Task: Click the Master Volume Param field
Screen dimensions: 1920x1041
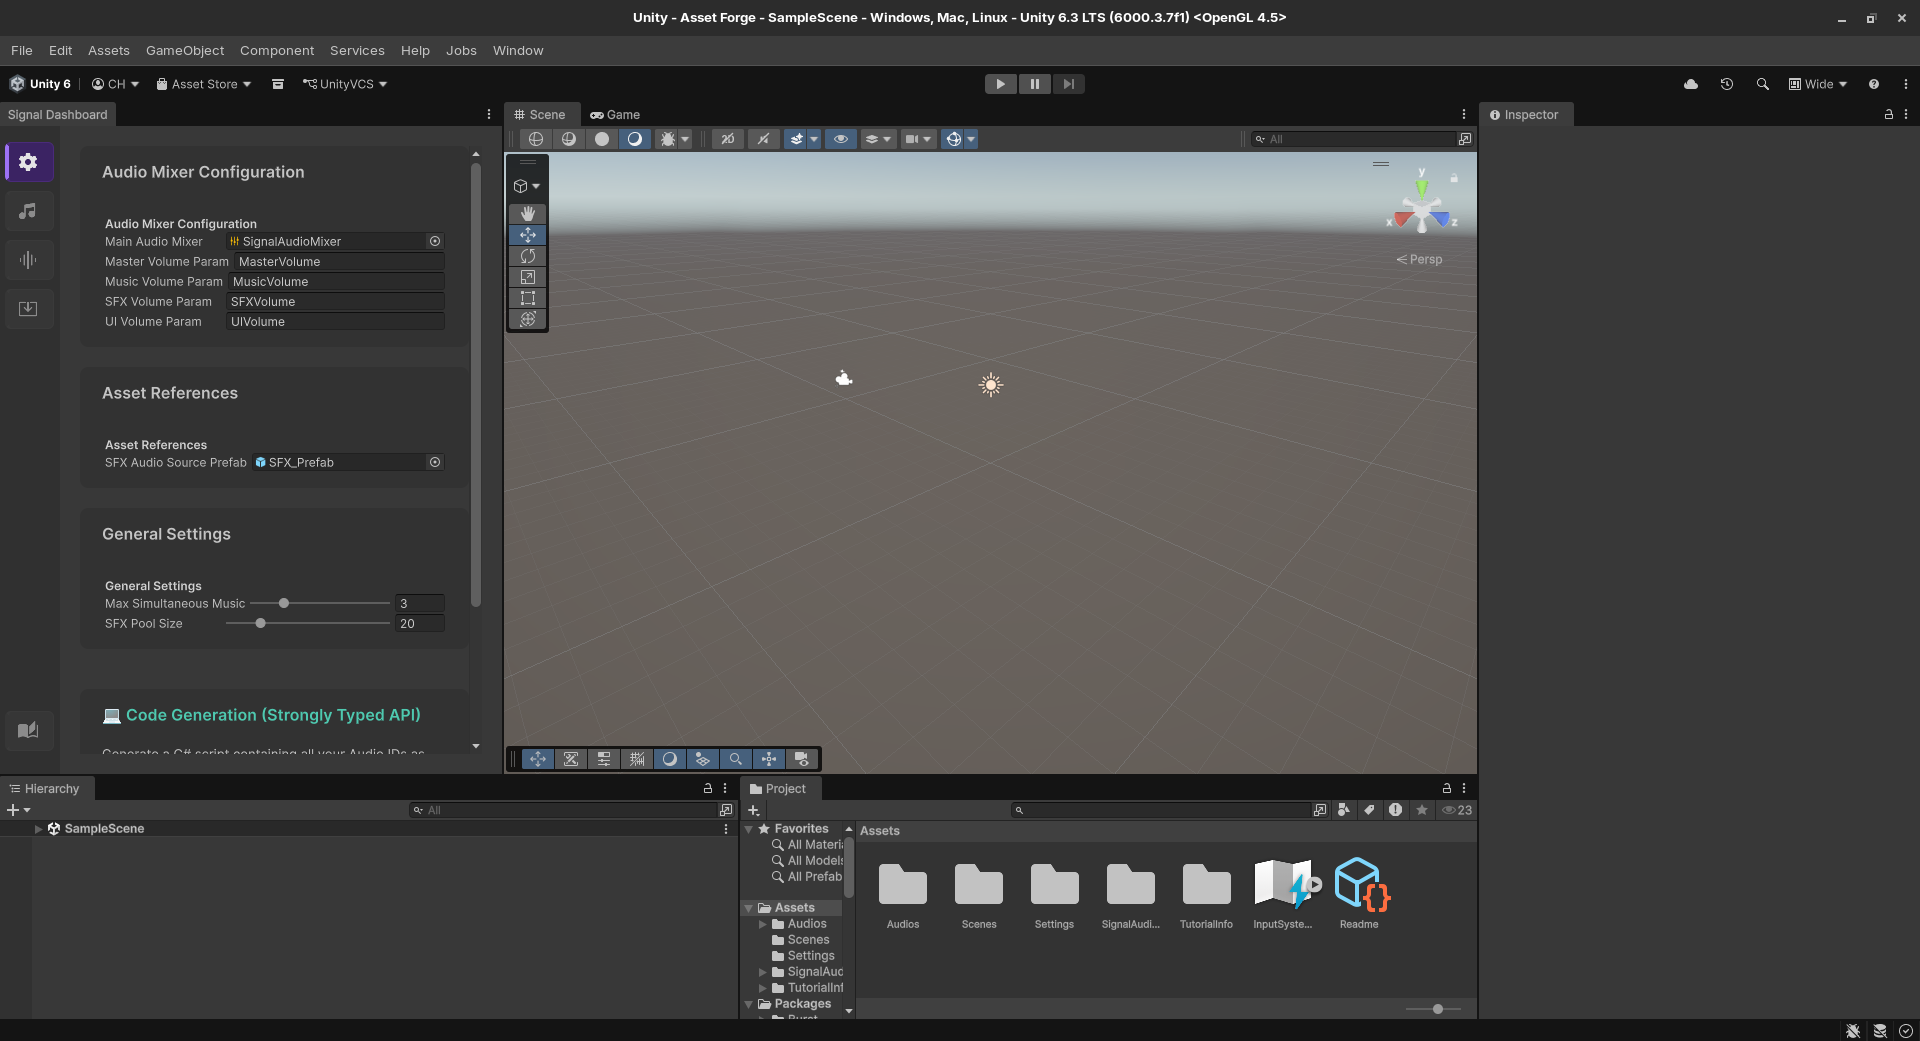Action: tap(338, 261)
